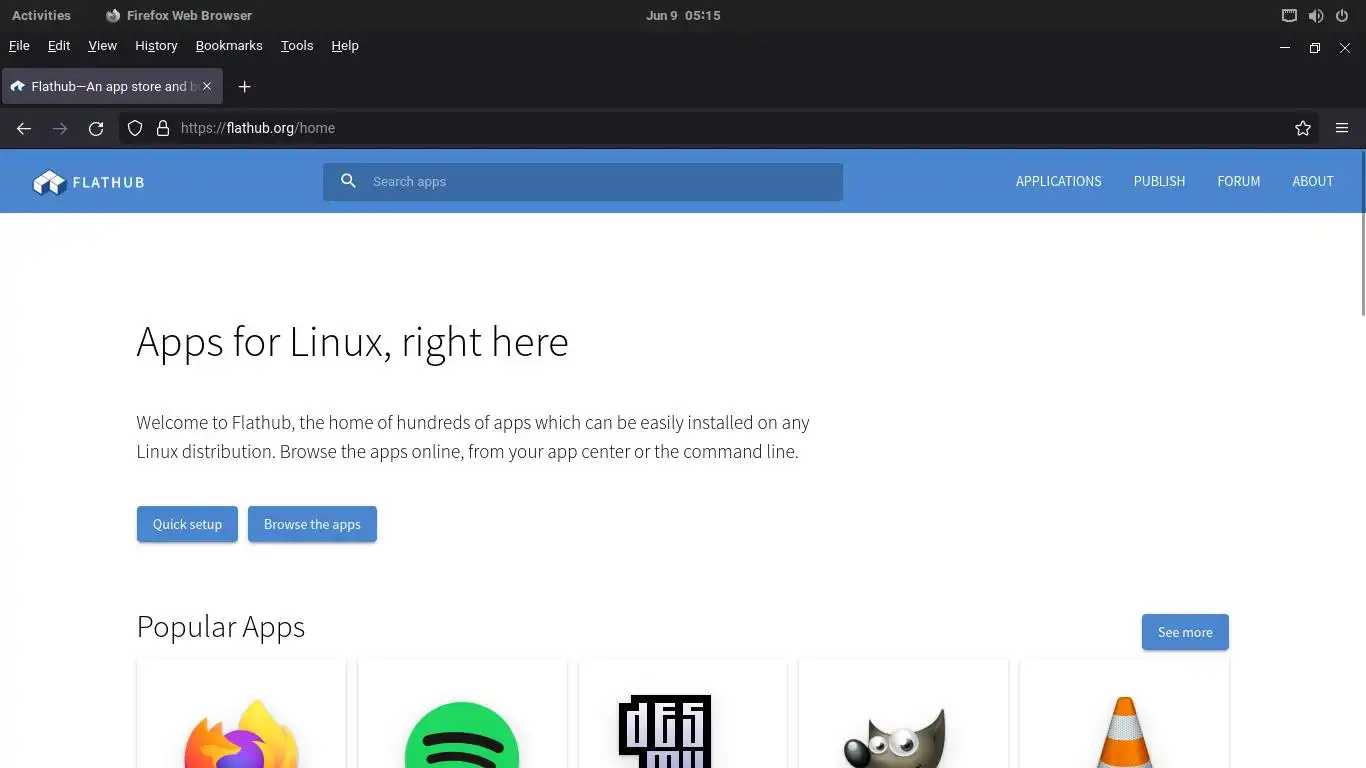Screen dimensions: 1366x768
Task: Open the GIMP app card
Action: click(x=904, y=714)
